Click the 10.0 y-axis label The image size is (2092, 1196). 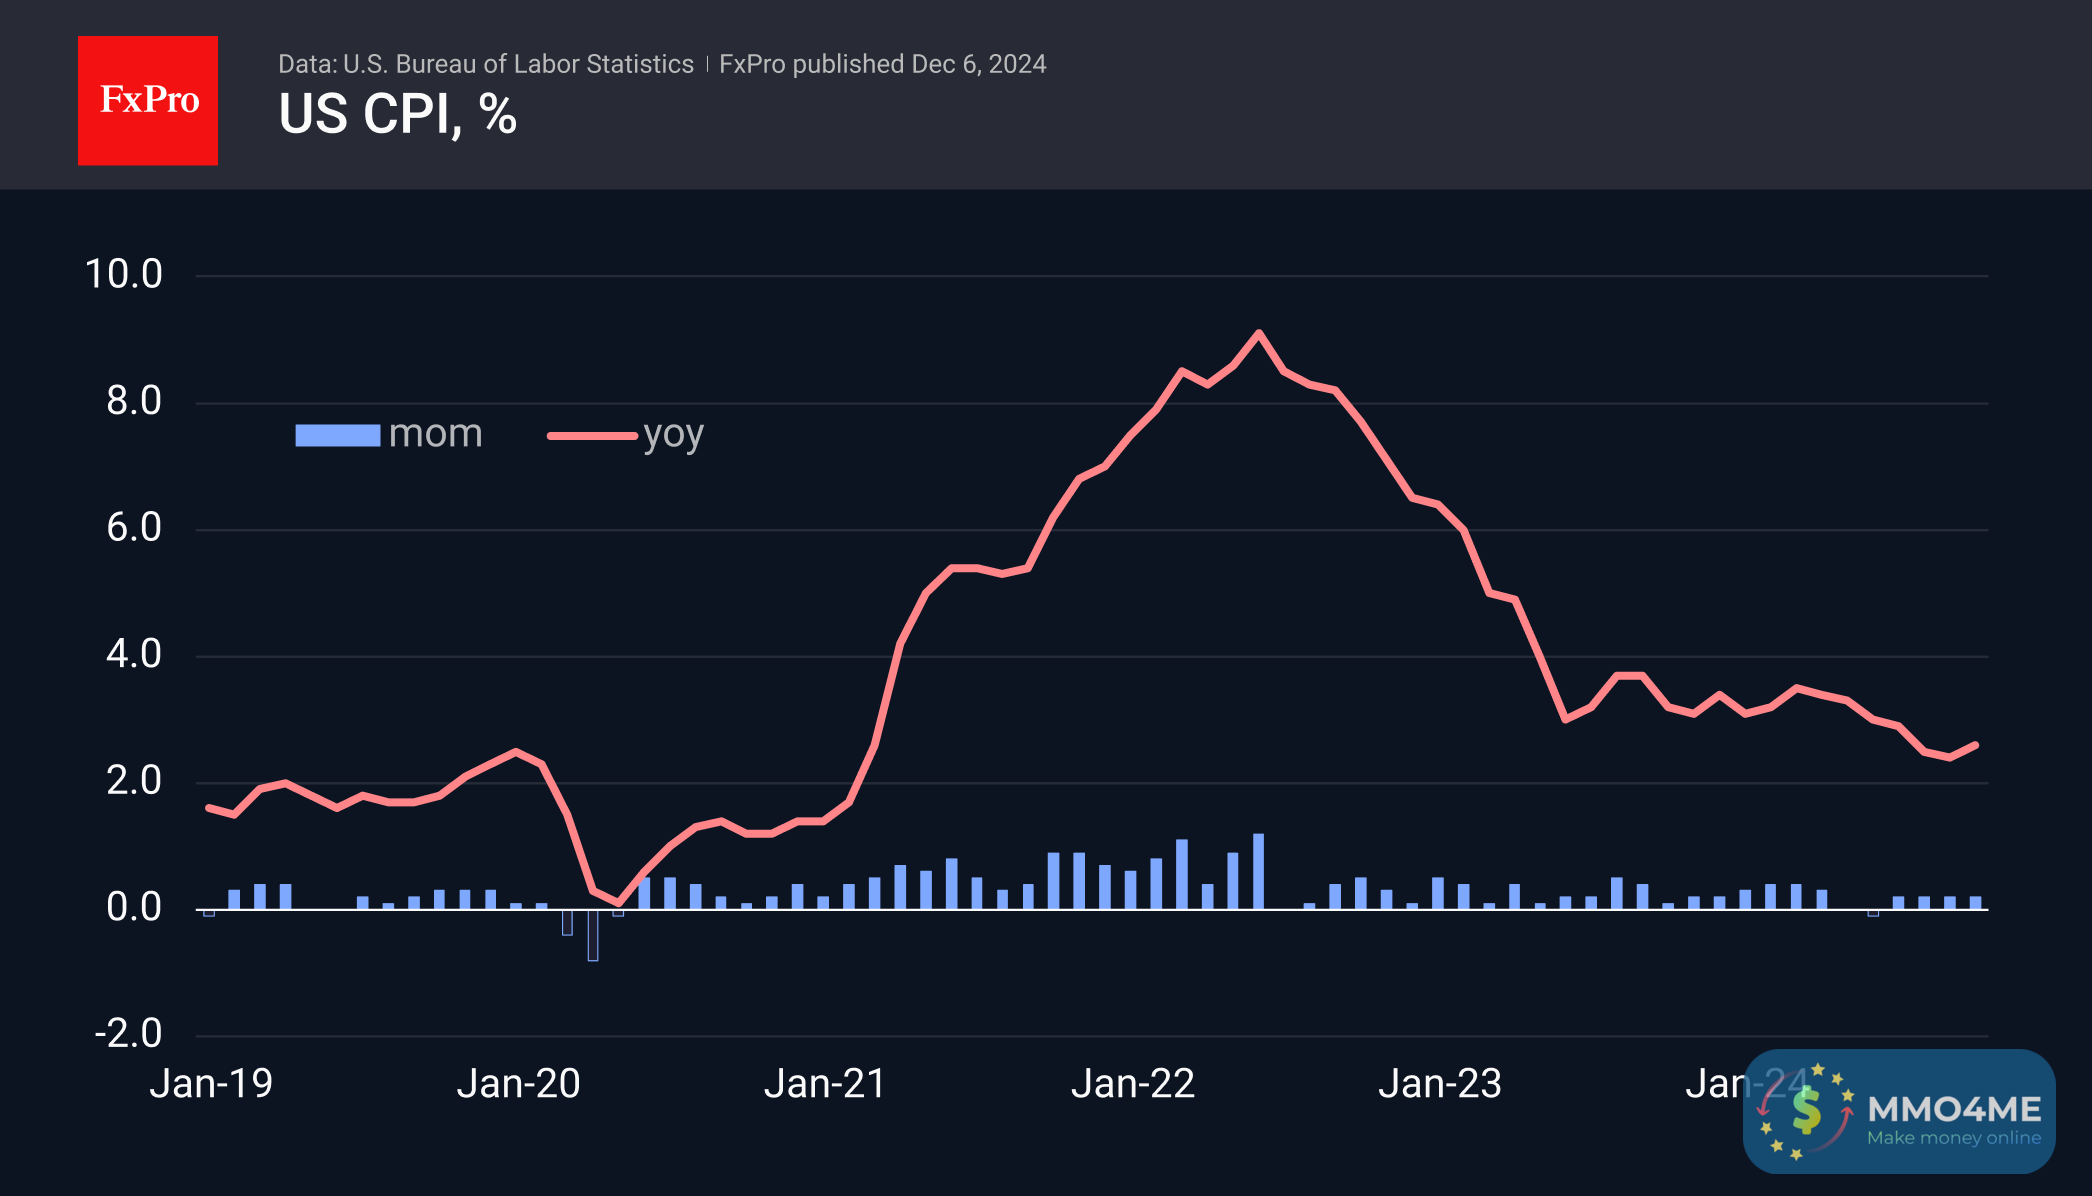coord(124,274)
